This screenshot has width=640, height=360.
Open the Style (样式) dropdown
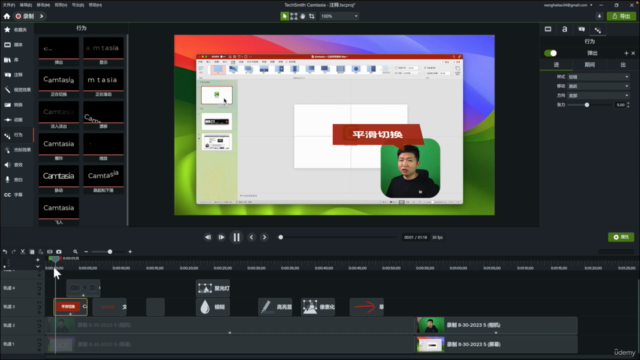pyautogui.click(x=598, y=77)
